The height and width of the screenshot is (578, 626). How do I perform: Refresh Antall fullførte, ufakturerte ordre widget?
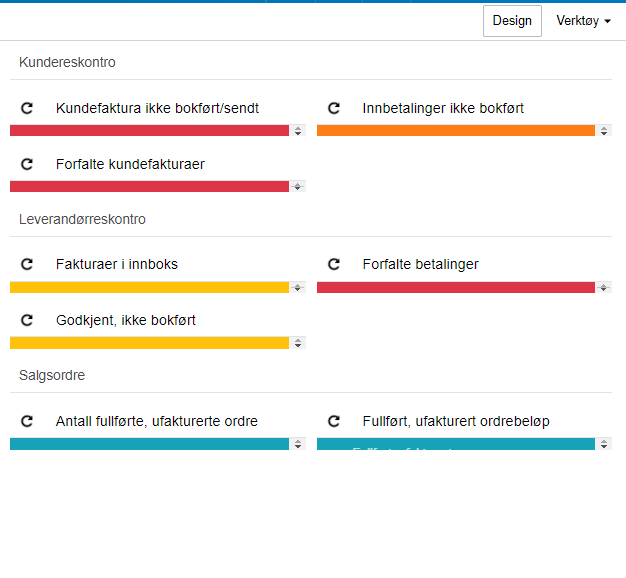point(27,421)
